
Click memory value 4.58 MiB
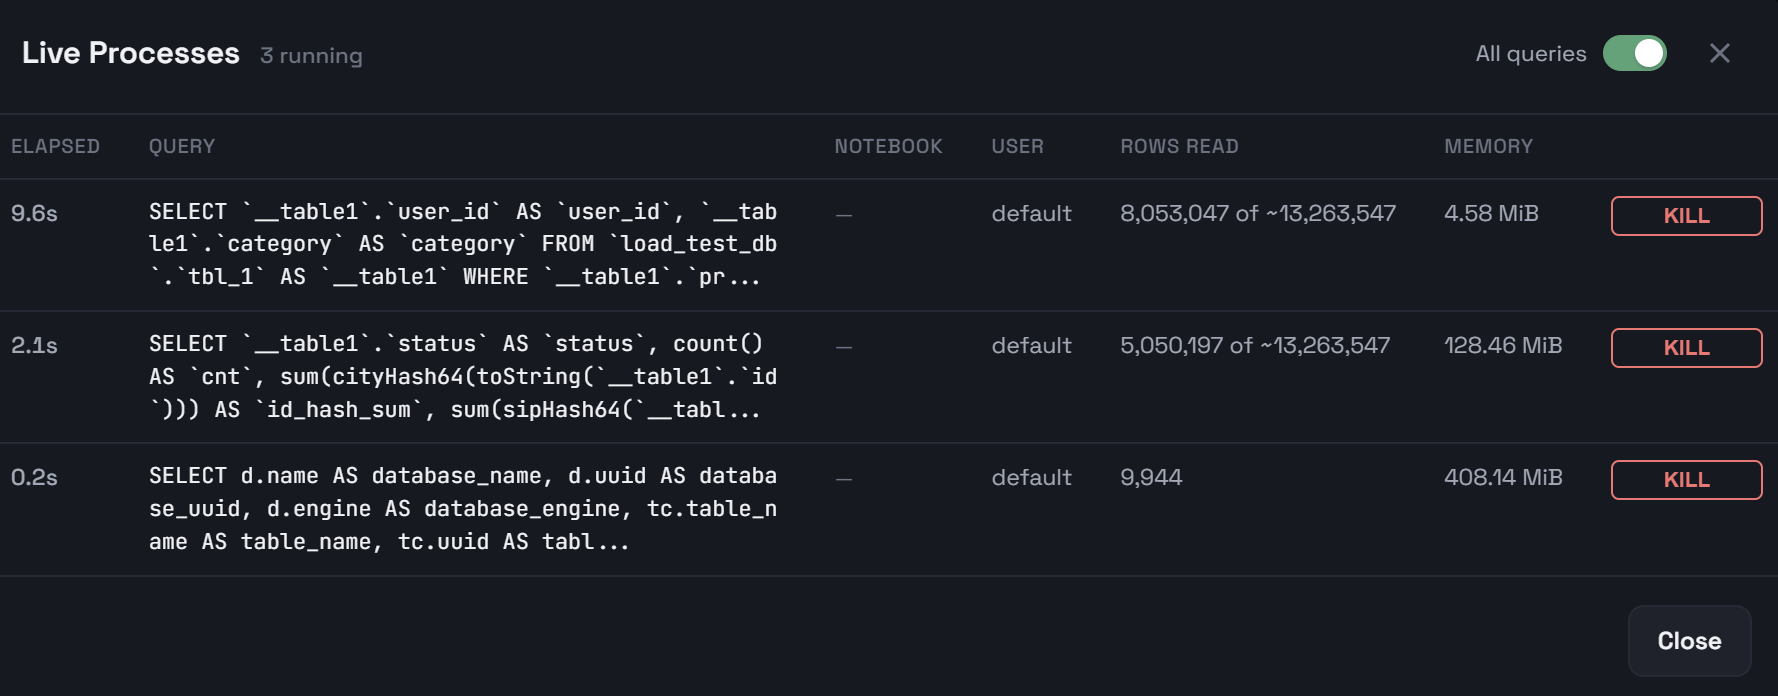click(1491, 213)
